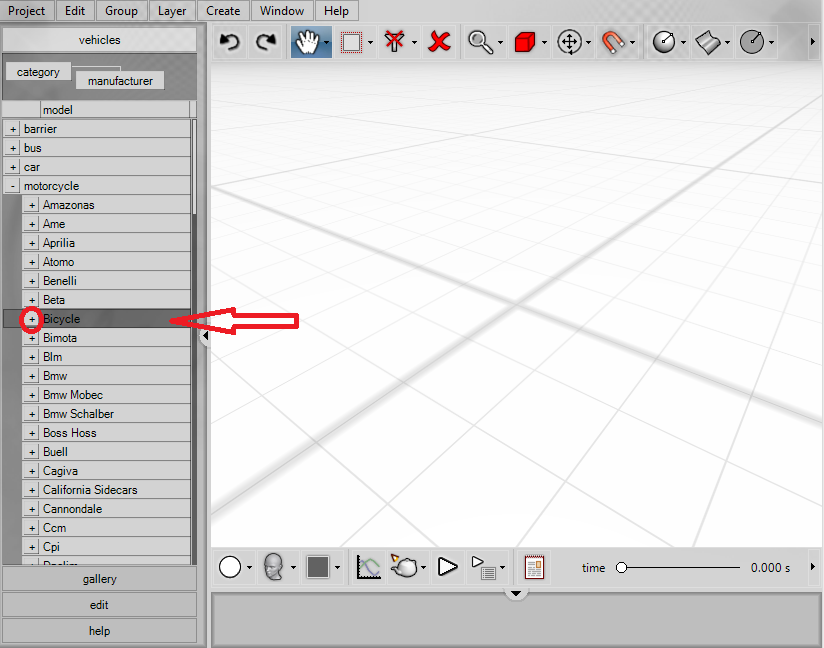
Task: Select the Cannondale row
Action: click(x=106, y=509)
